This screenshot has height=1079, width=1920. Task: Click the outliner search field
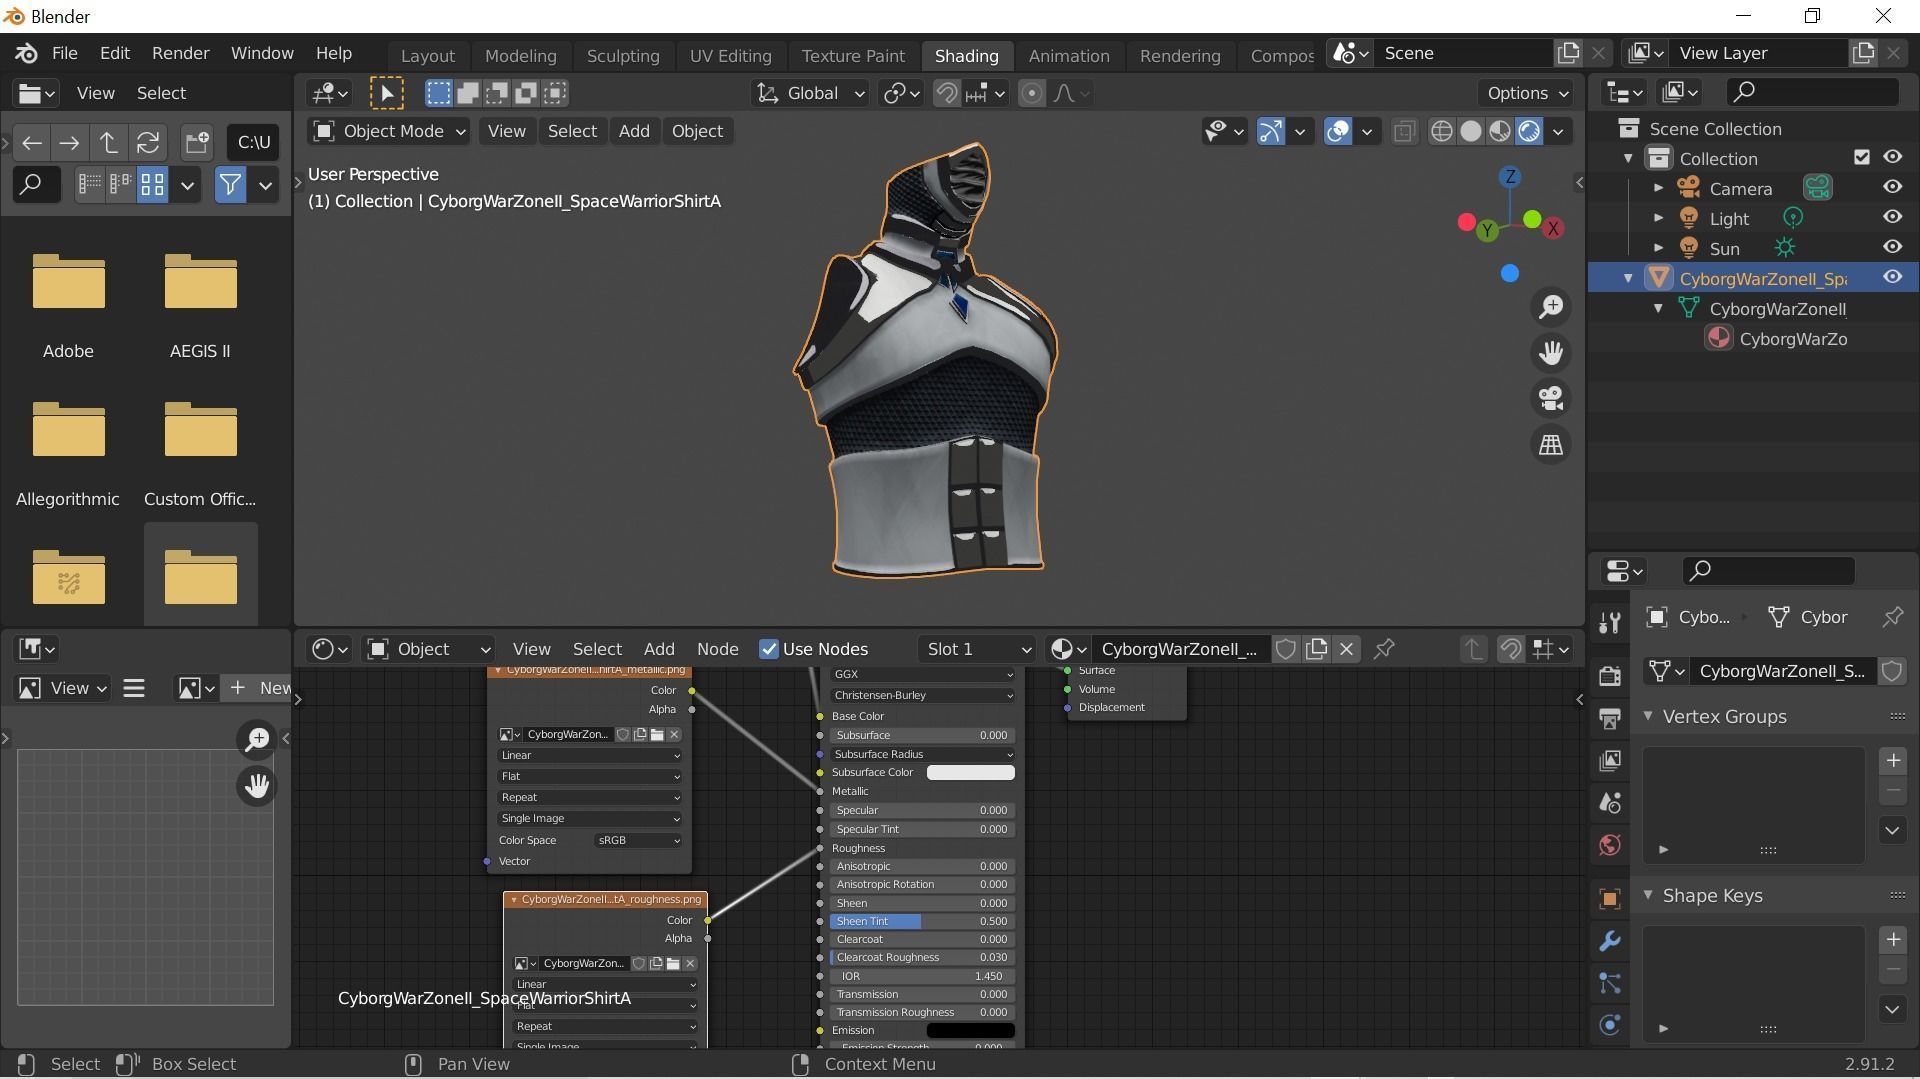click(1812, 92)
